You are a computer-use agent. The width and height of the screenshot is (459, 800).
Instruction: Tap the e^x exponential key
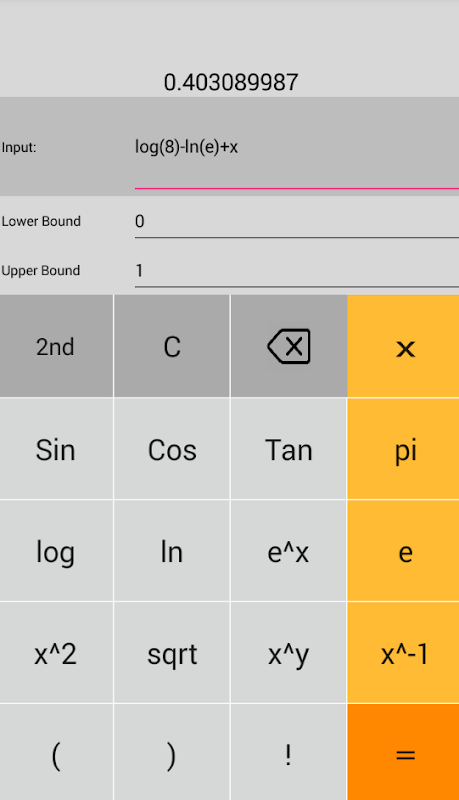point(289,551)
